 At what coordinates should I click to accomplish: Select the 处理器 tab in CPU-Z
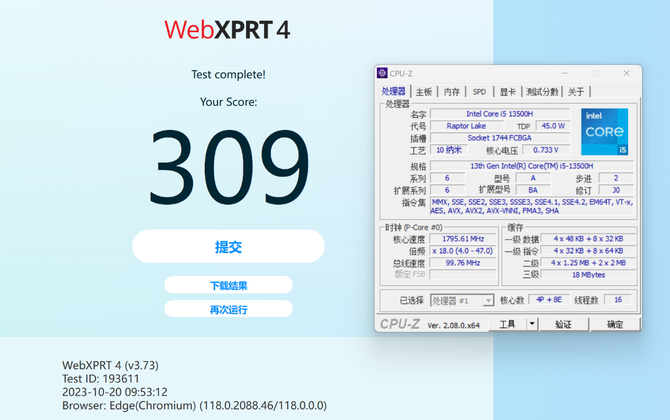coord(394,91)
